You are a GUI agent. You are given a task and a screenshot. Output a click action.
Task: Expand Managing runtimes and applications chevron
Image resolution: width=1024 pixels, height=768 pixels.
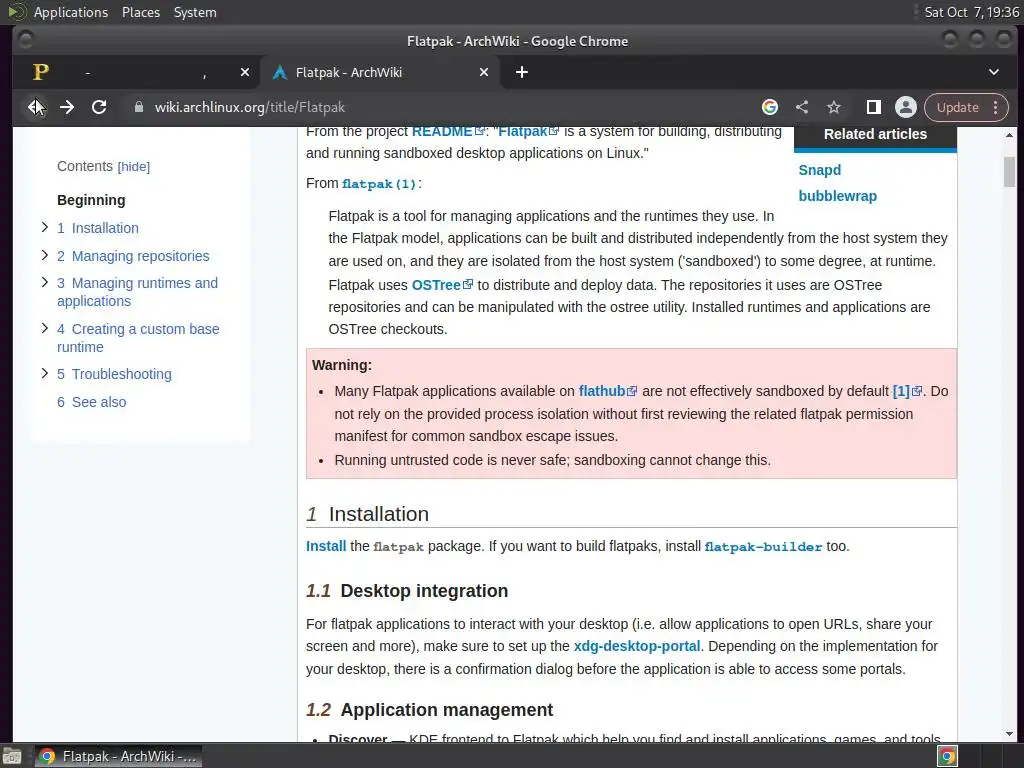[x=44, y=282]
